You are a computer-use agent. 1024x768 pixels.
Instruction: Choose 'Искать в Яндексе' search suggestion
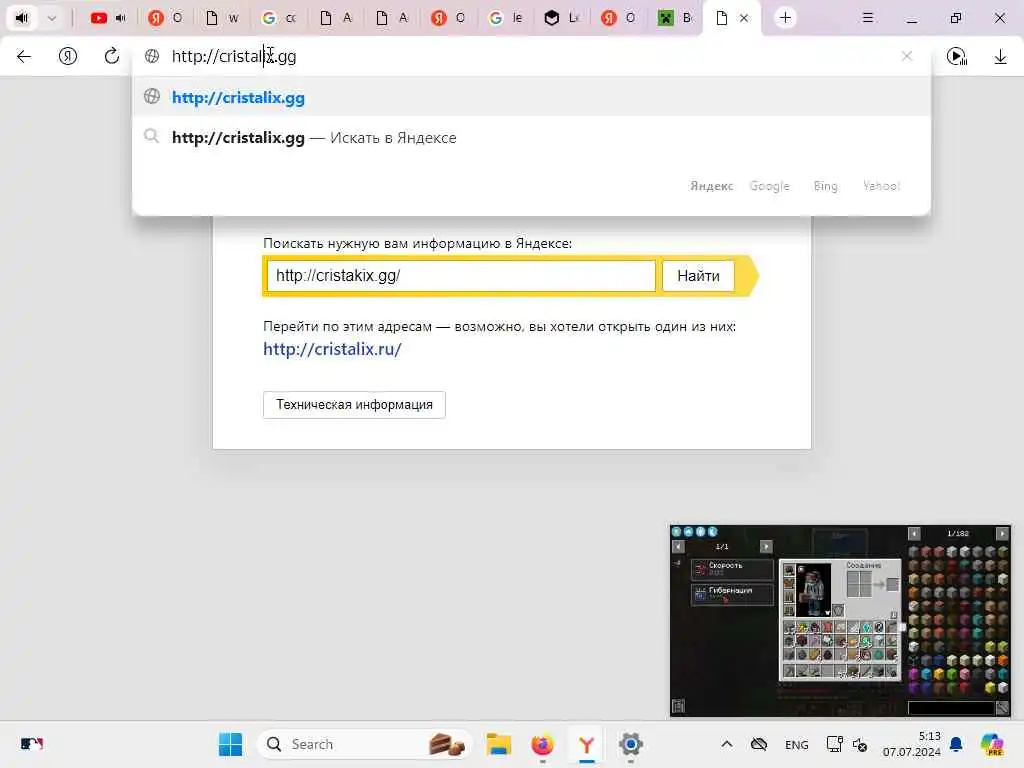pos(531,138)
